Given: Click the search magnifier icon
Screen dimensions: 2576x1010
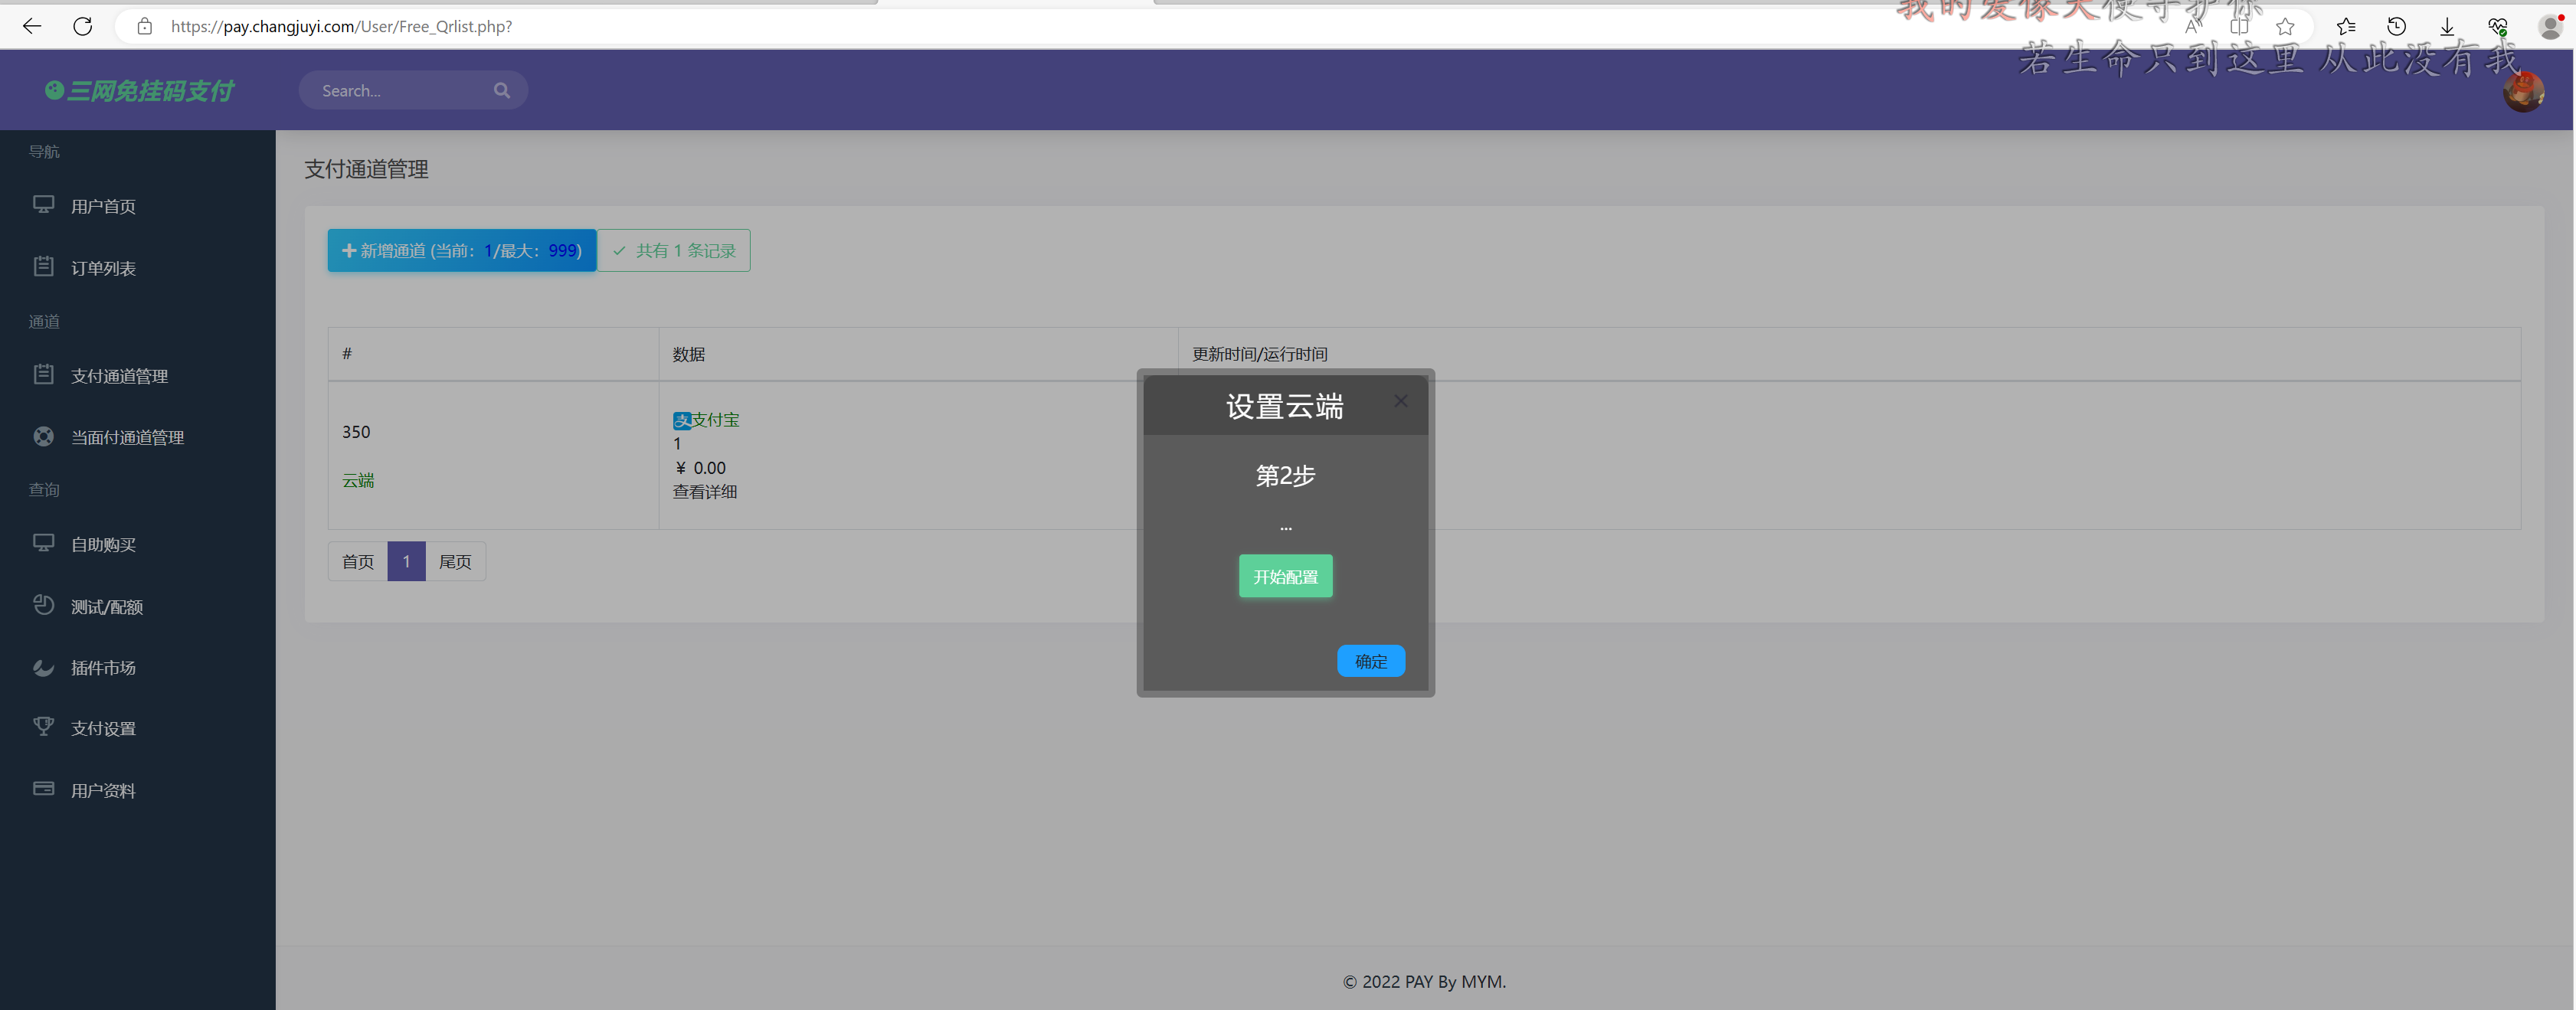Looking at the screenshot, I should [501, 90].
